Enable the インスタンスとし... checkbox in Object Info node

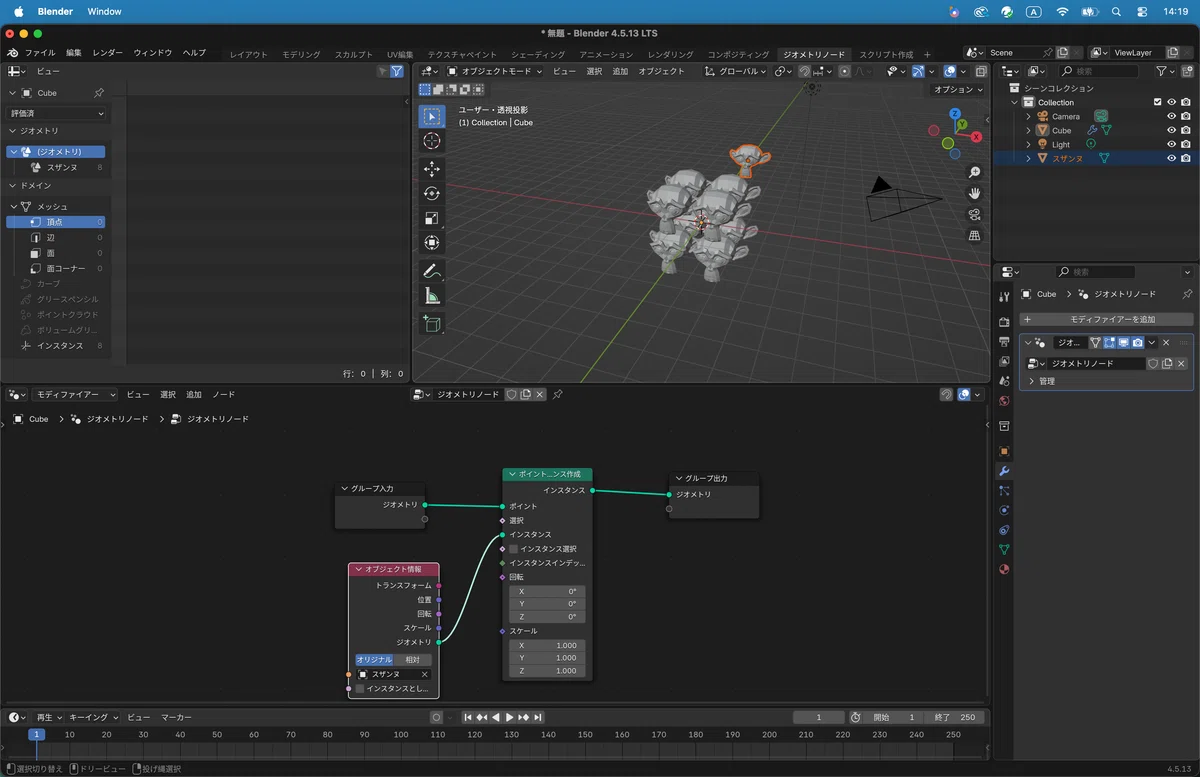coord(361,689)
